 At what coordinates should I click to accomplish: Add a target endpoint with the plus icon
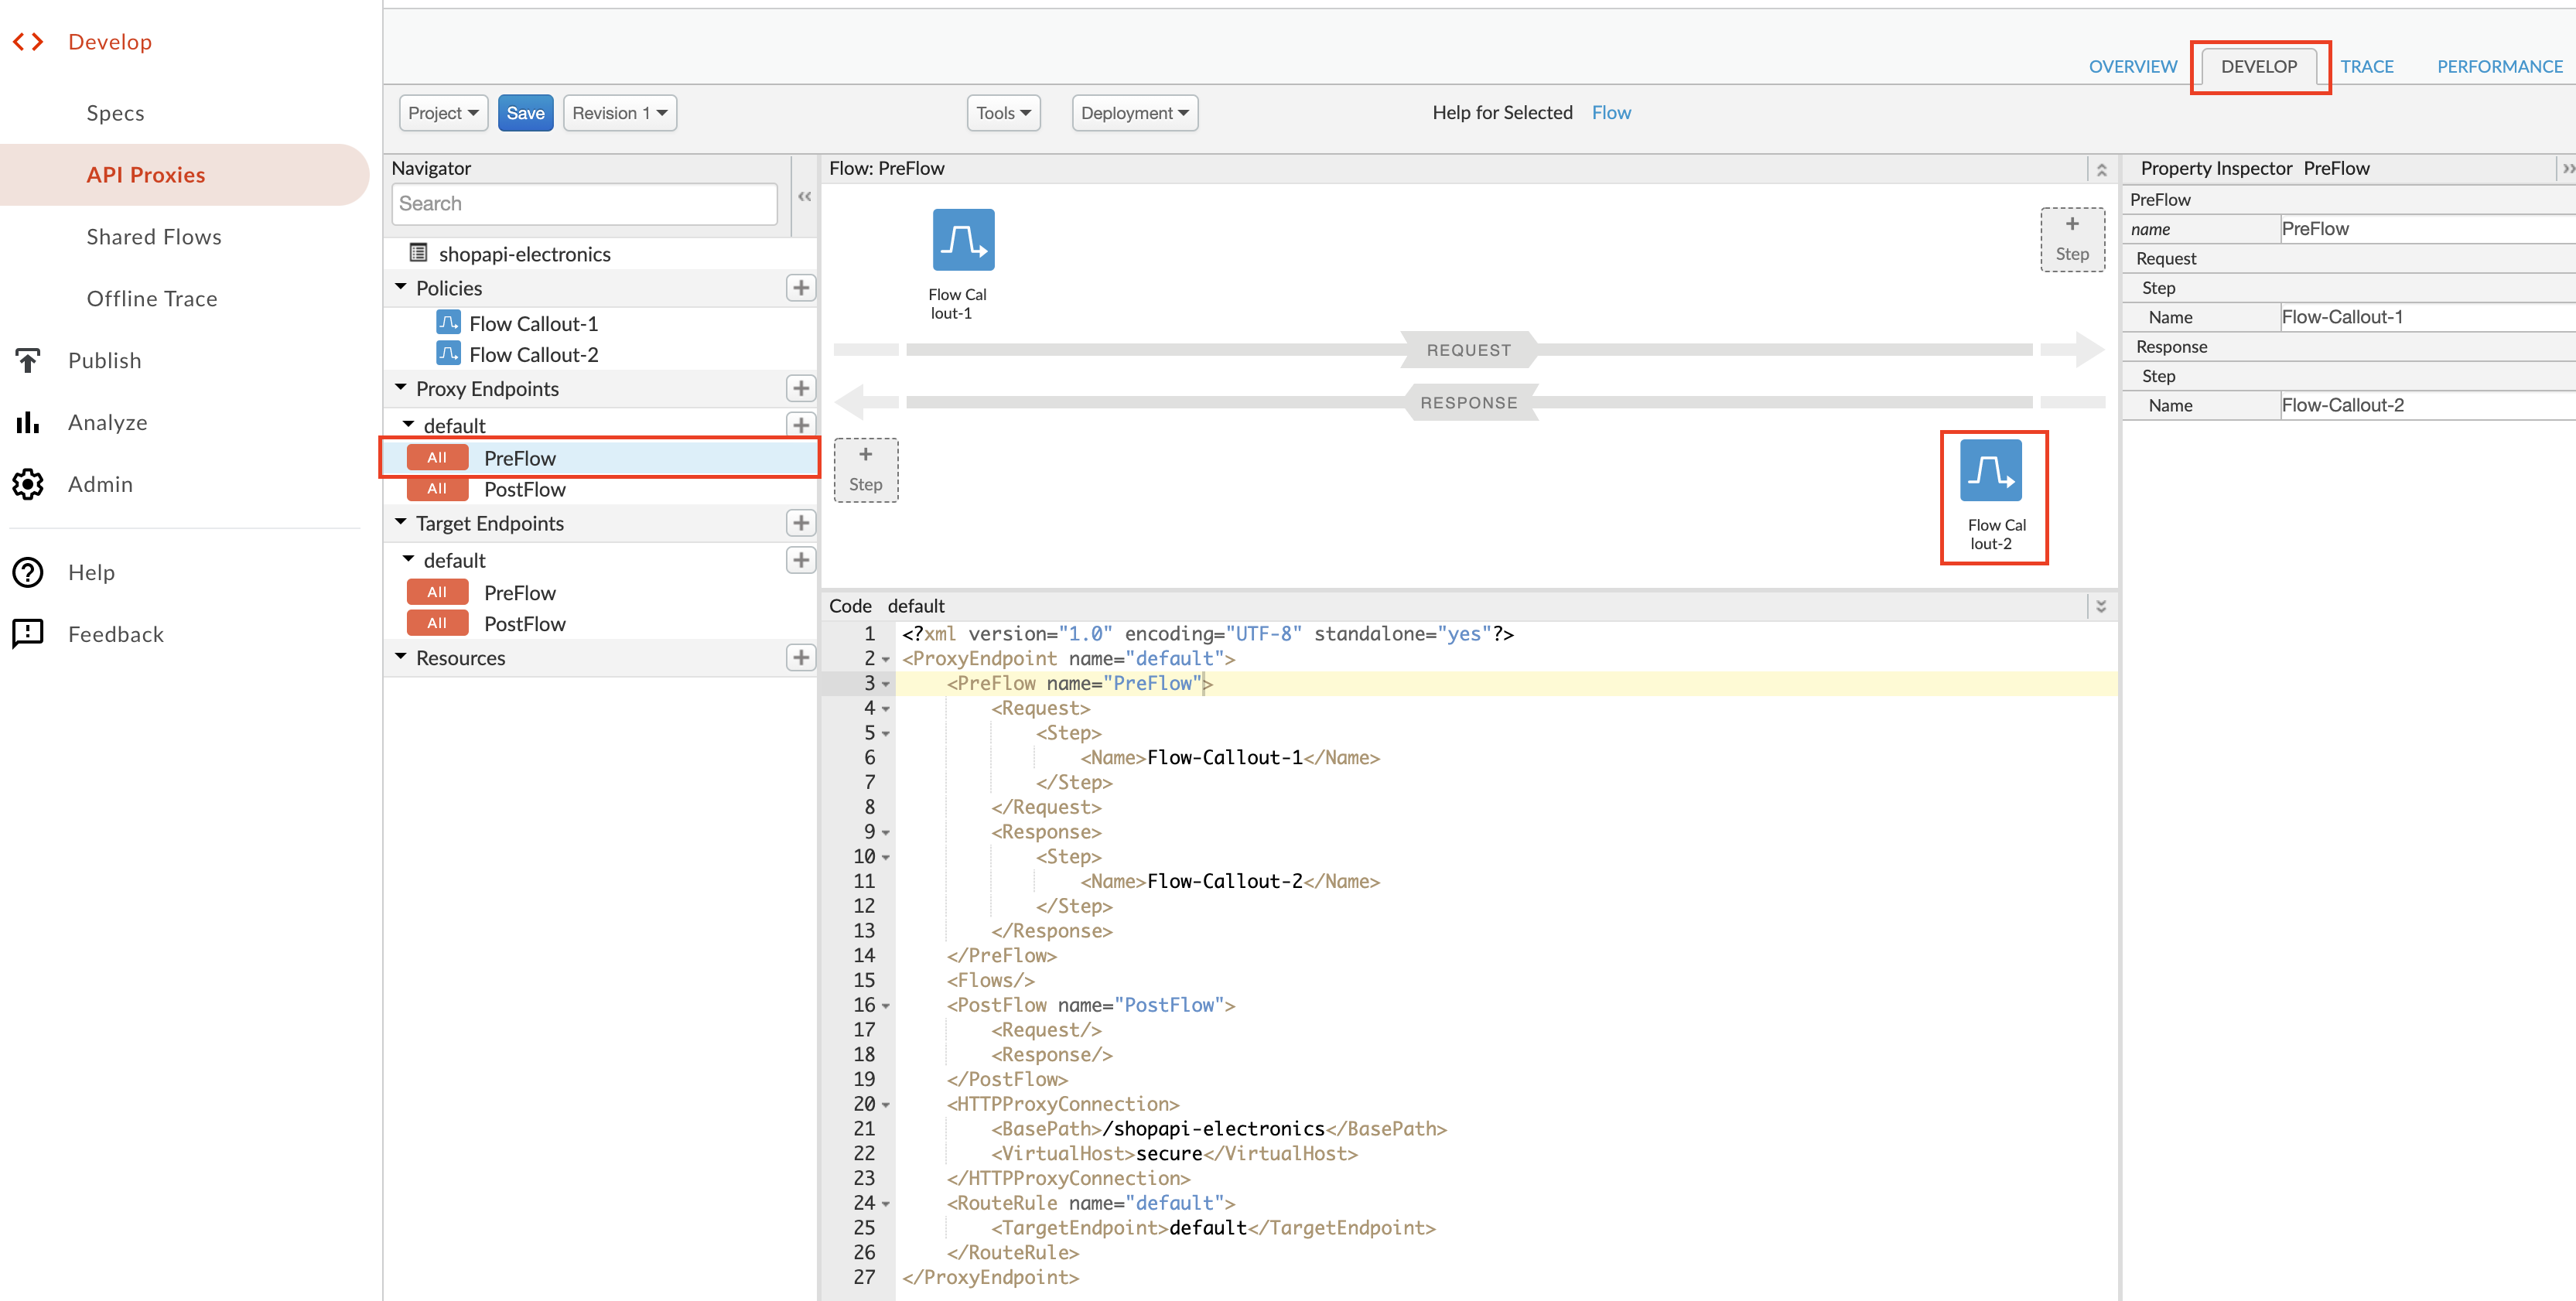[x=800, y=523]
